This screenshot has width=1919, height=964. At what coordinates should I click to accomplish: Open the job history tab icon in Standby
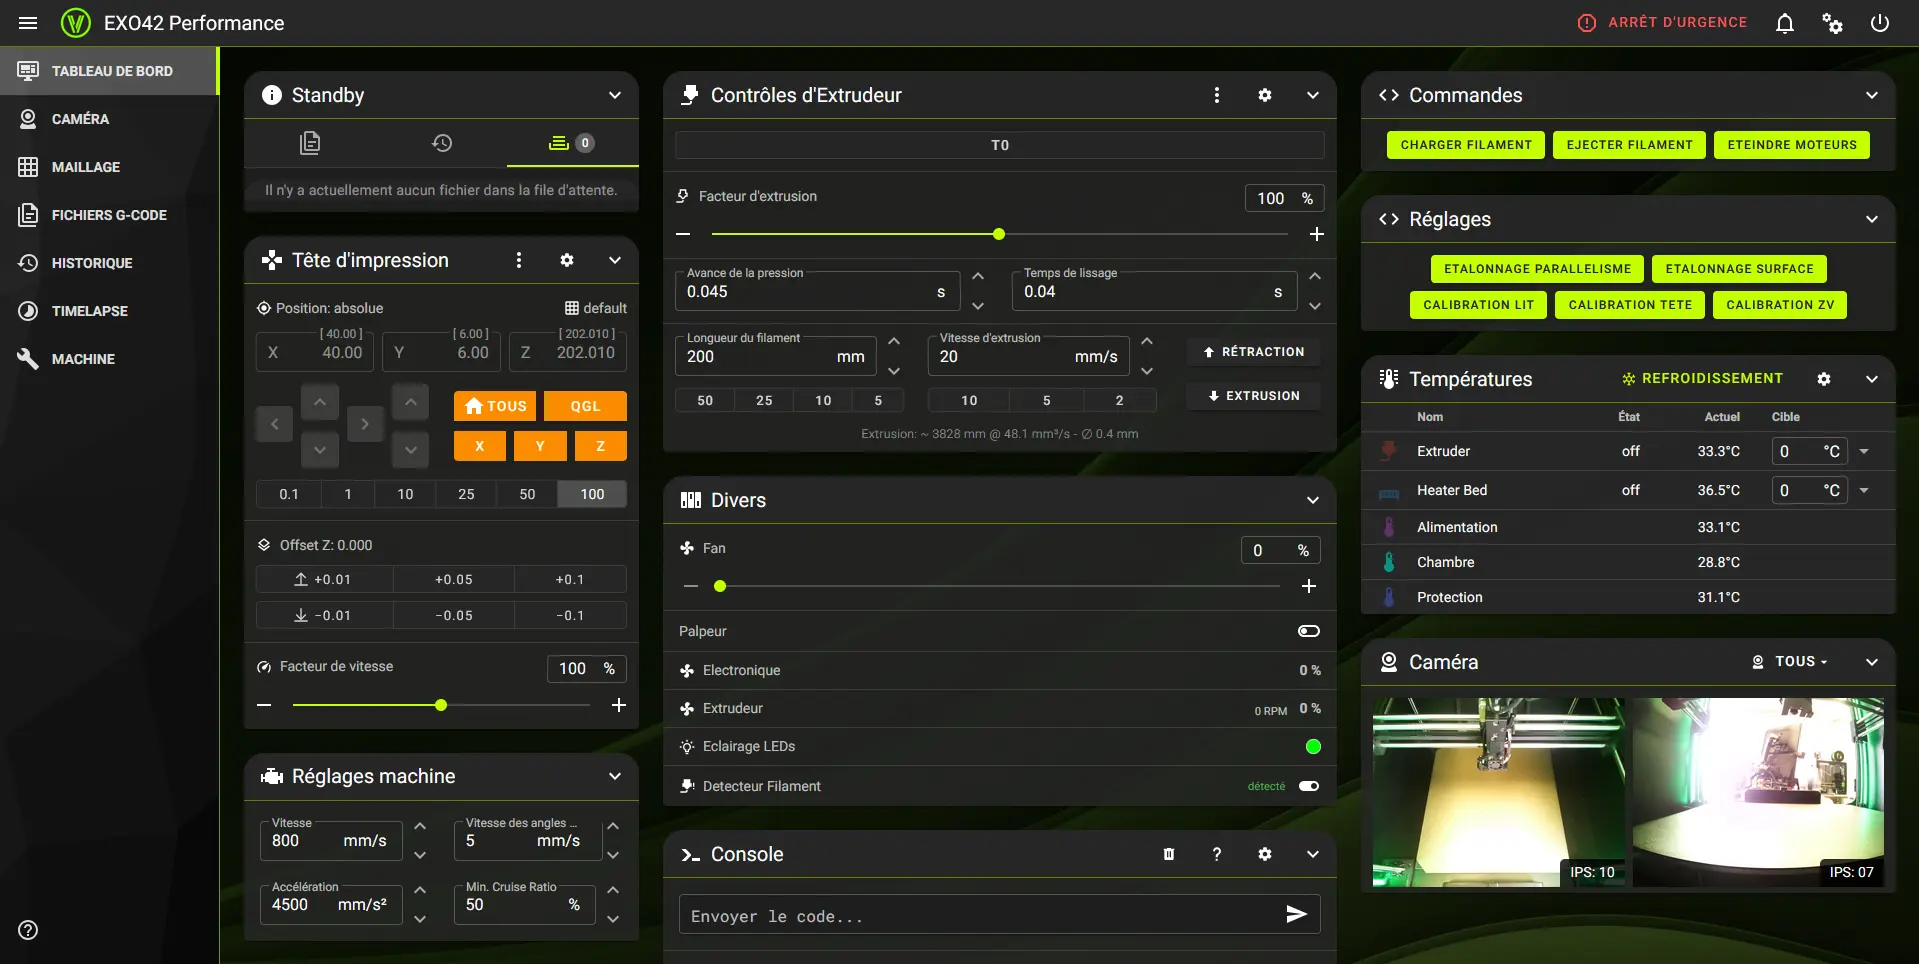pyautogui.click(x=442, y=143)
